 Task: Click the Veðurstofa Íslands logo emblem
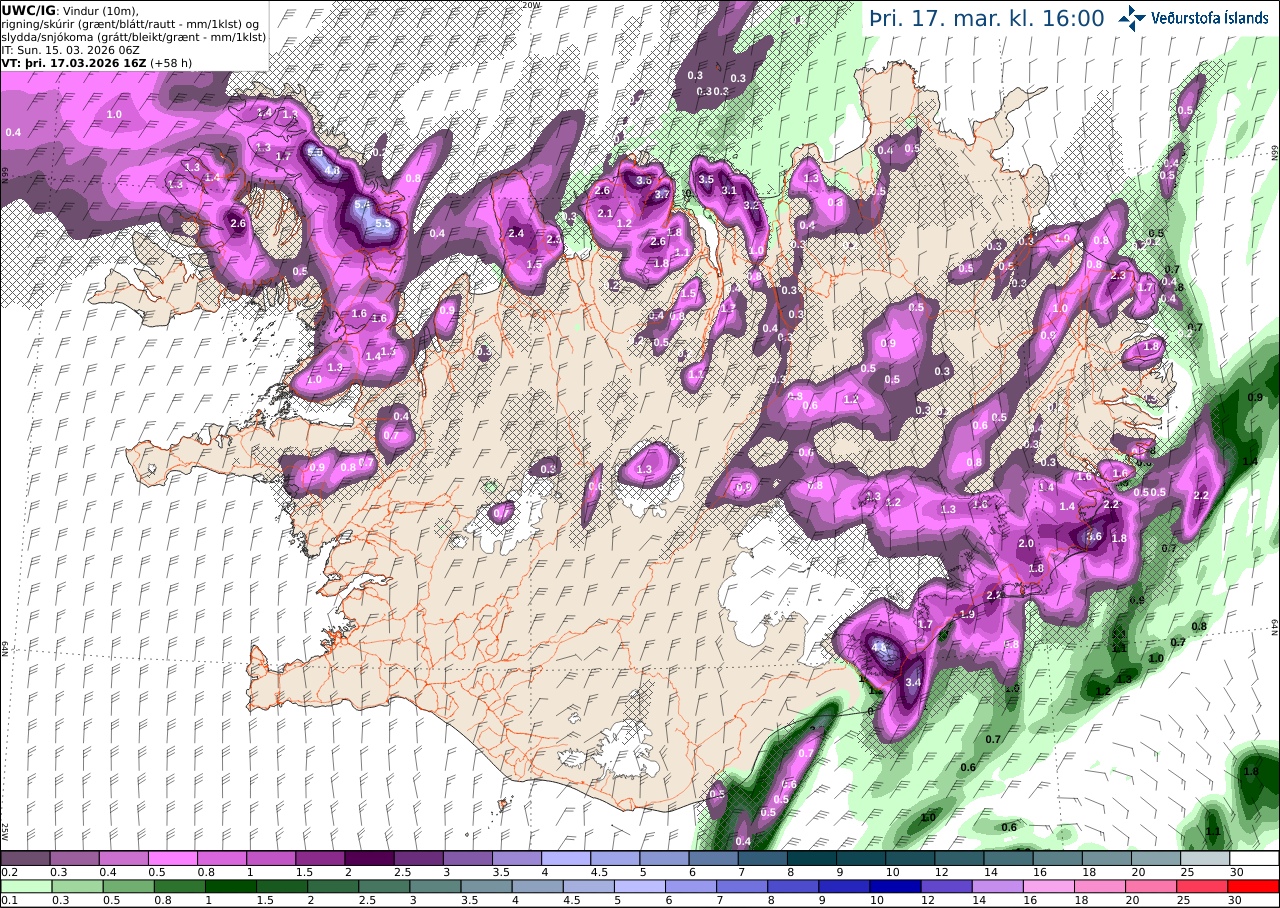tap(1132, 17)
